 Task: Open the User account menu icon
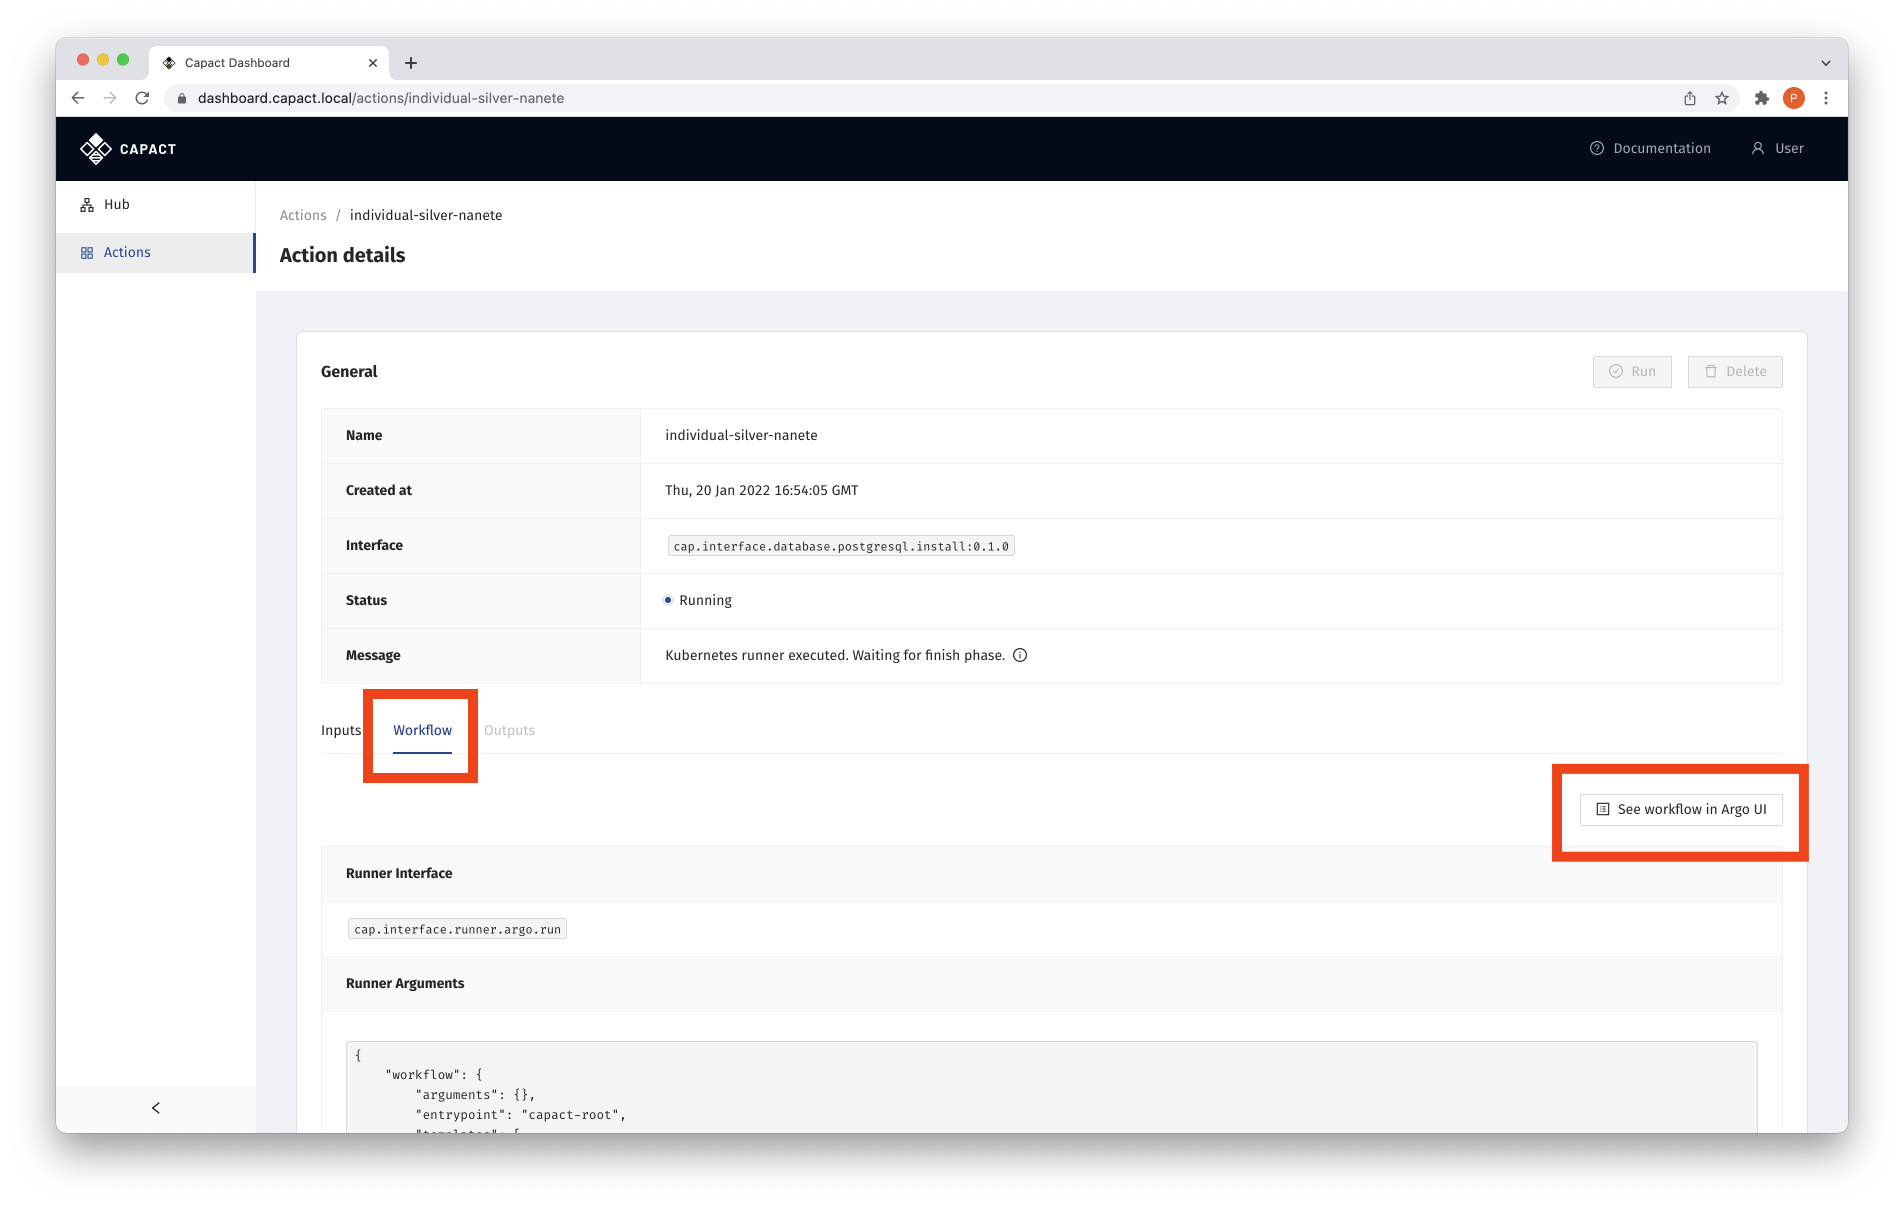pos(1758,148)
